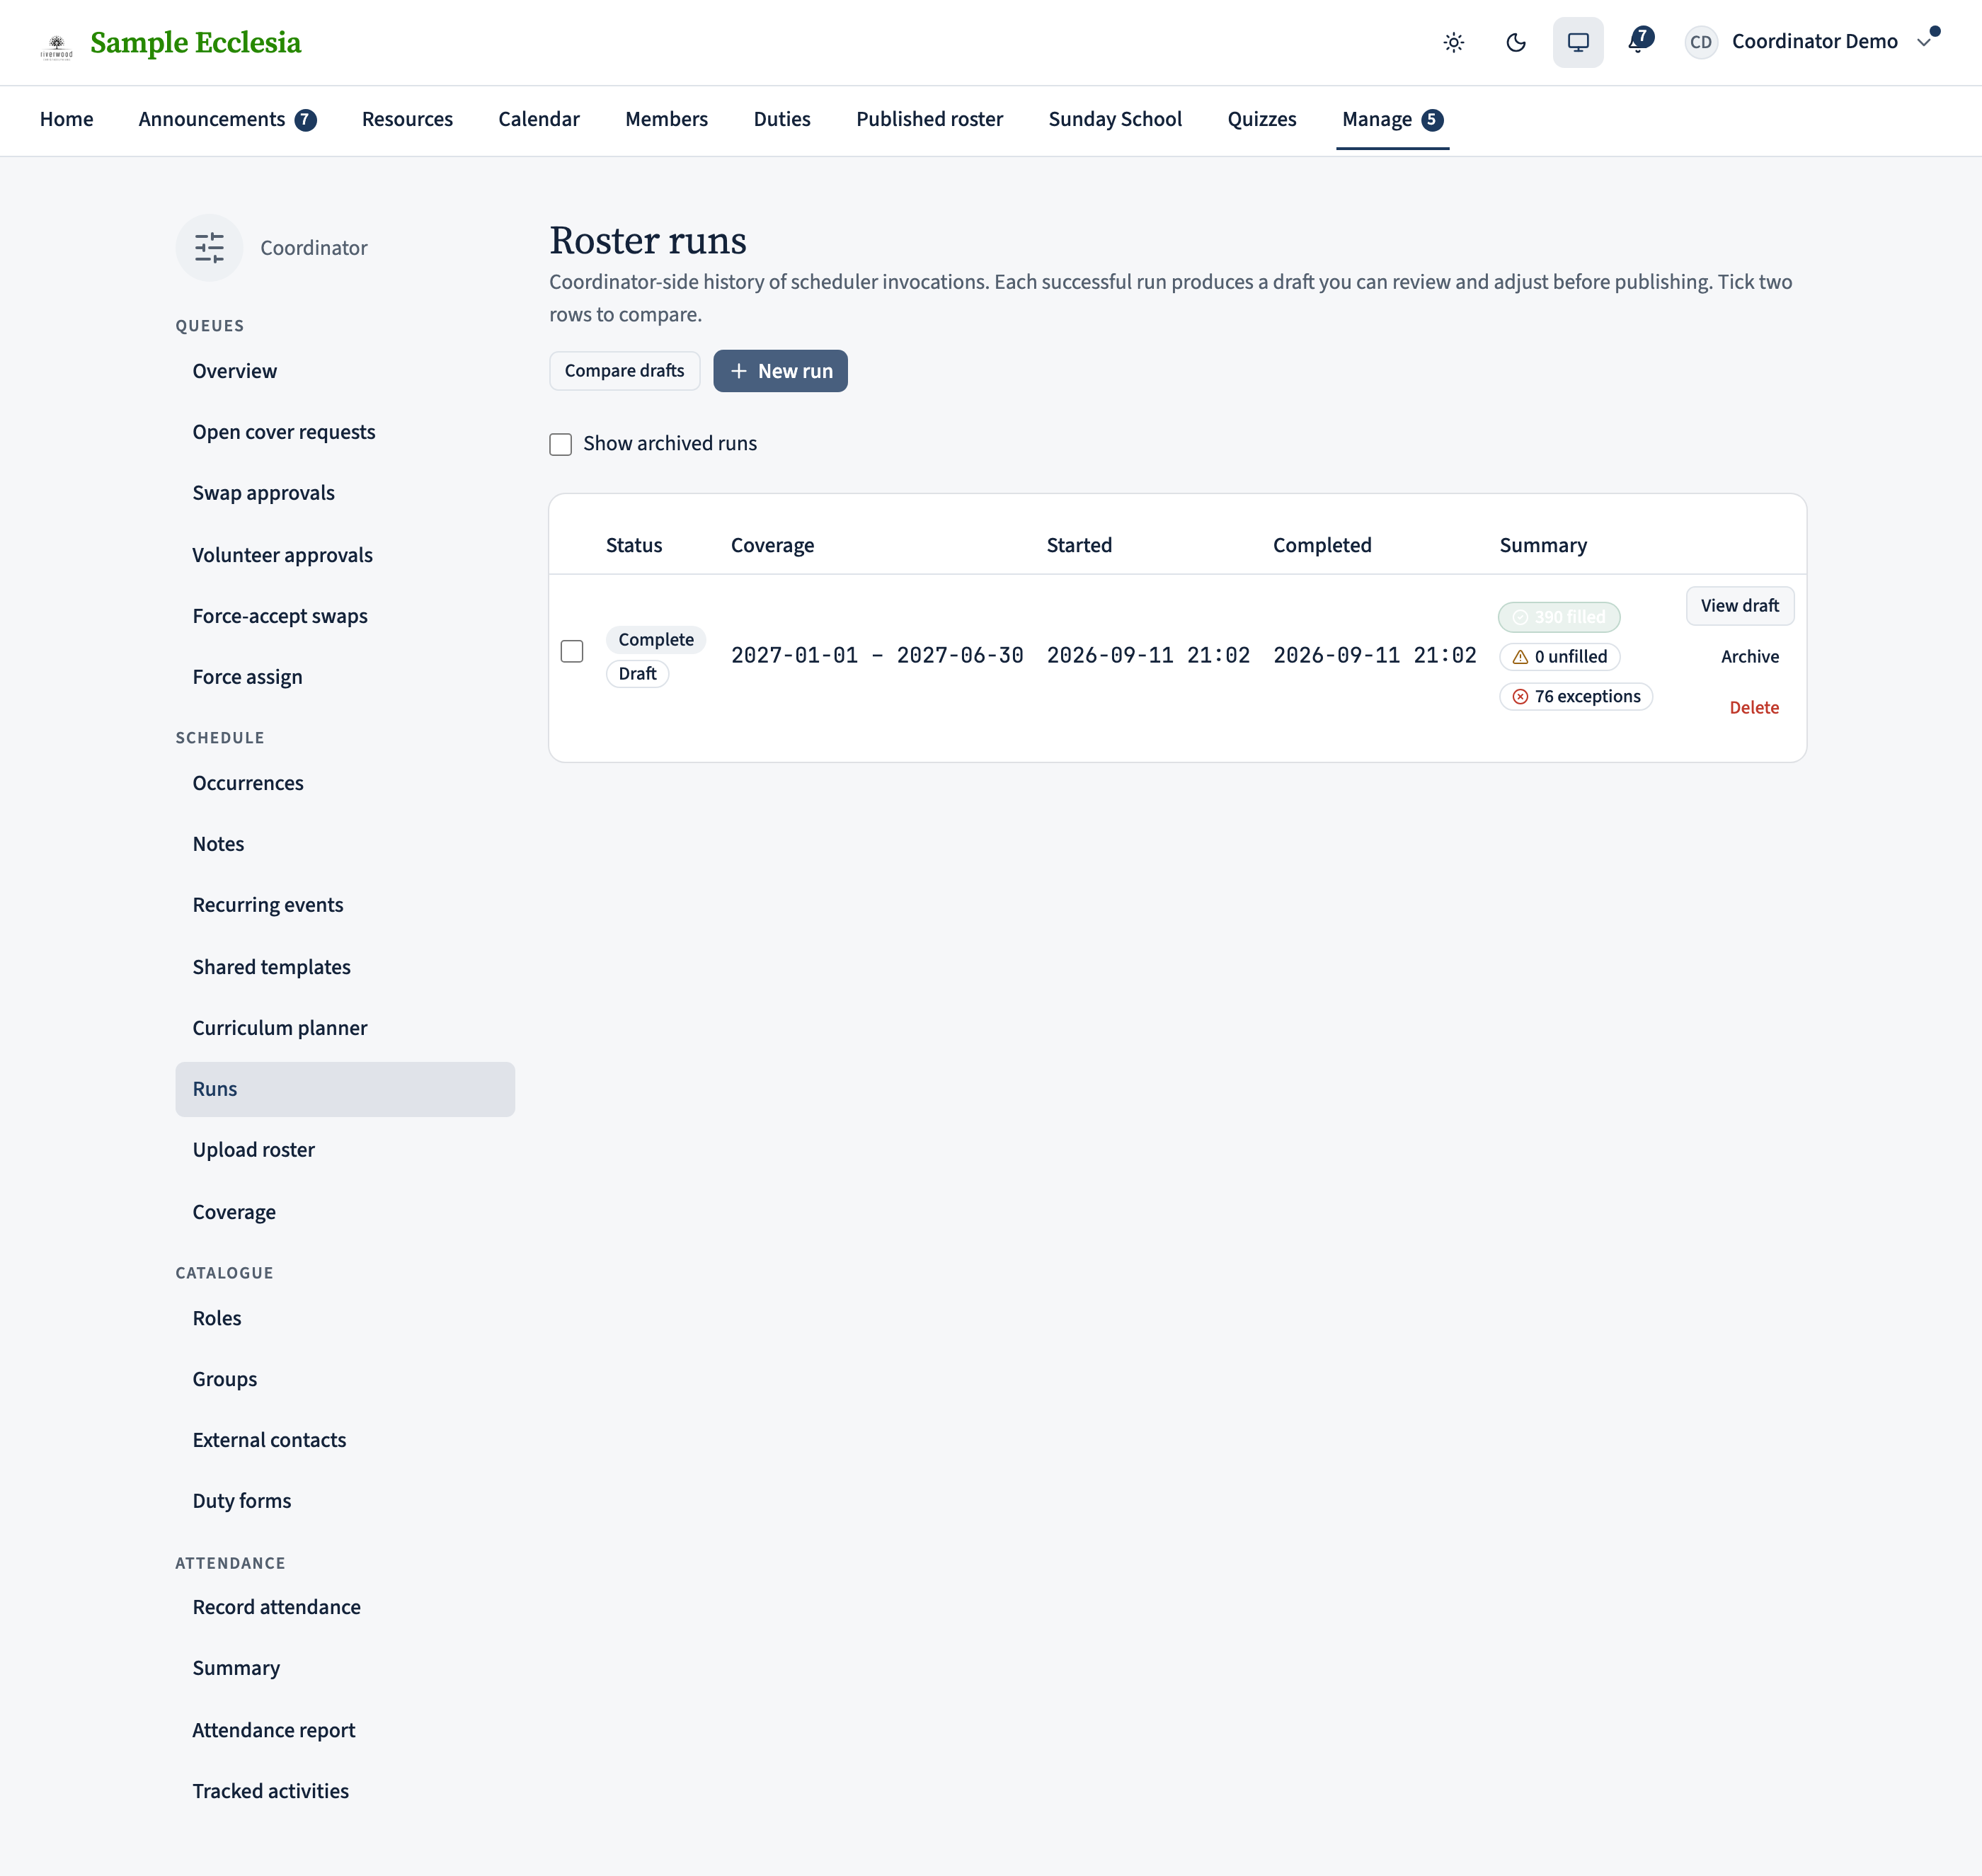1982x1876 pixels.
Task: Switch to dark theme moon icon
Action: pyautogui.click(x=1516, y=42)
